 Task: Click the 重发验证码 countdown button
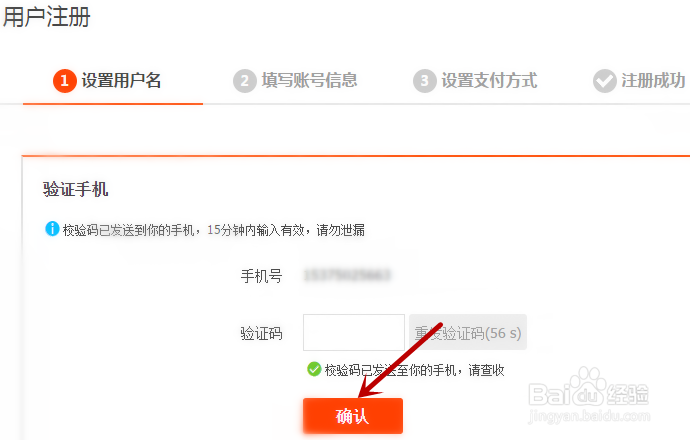[468, 332]
